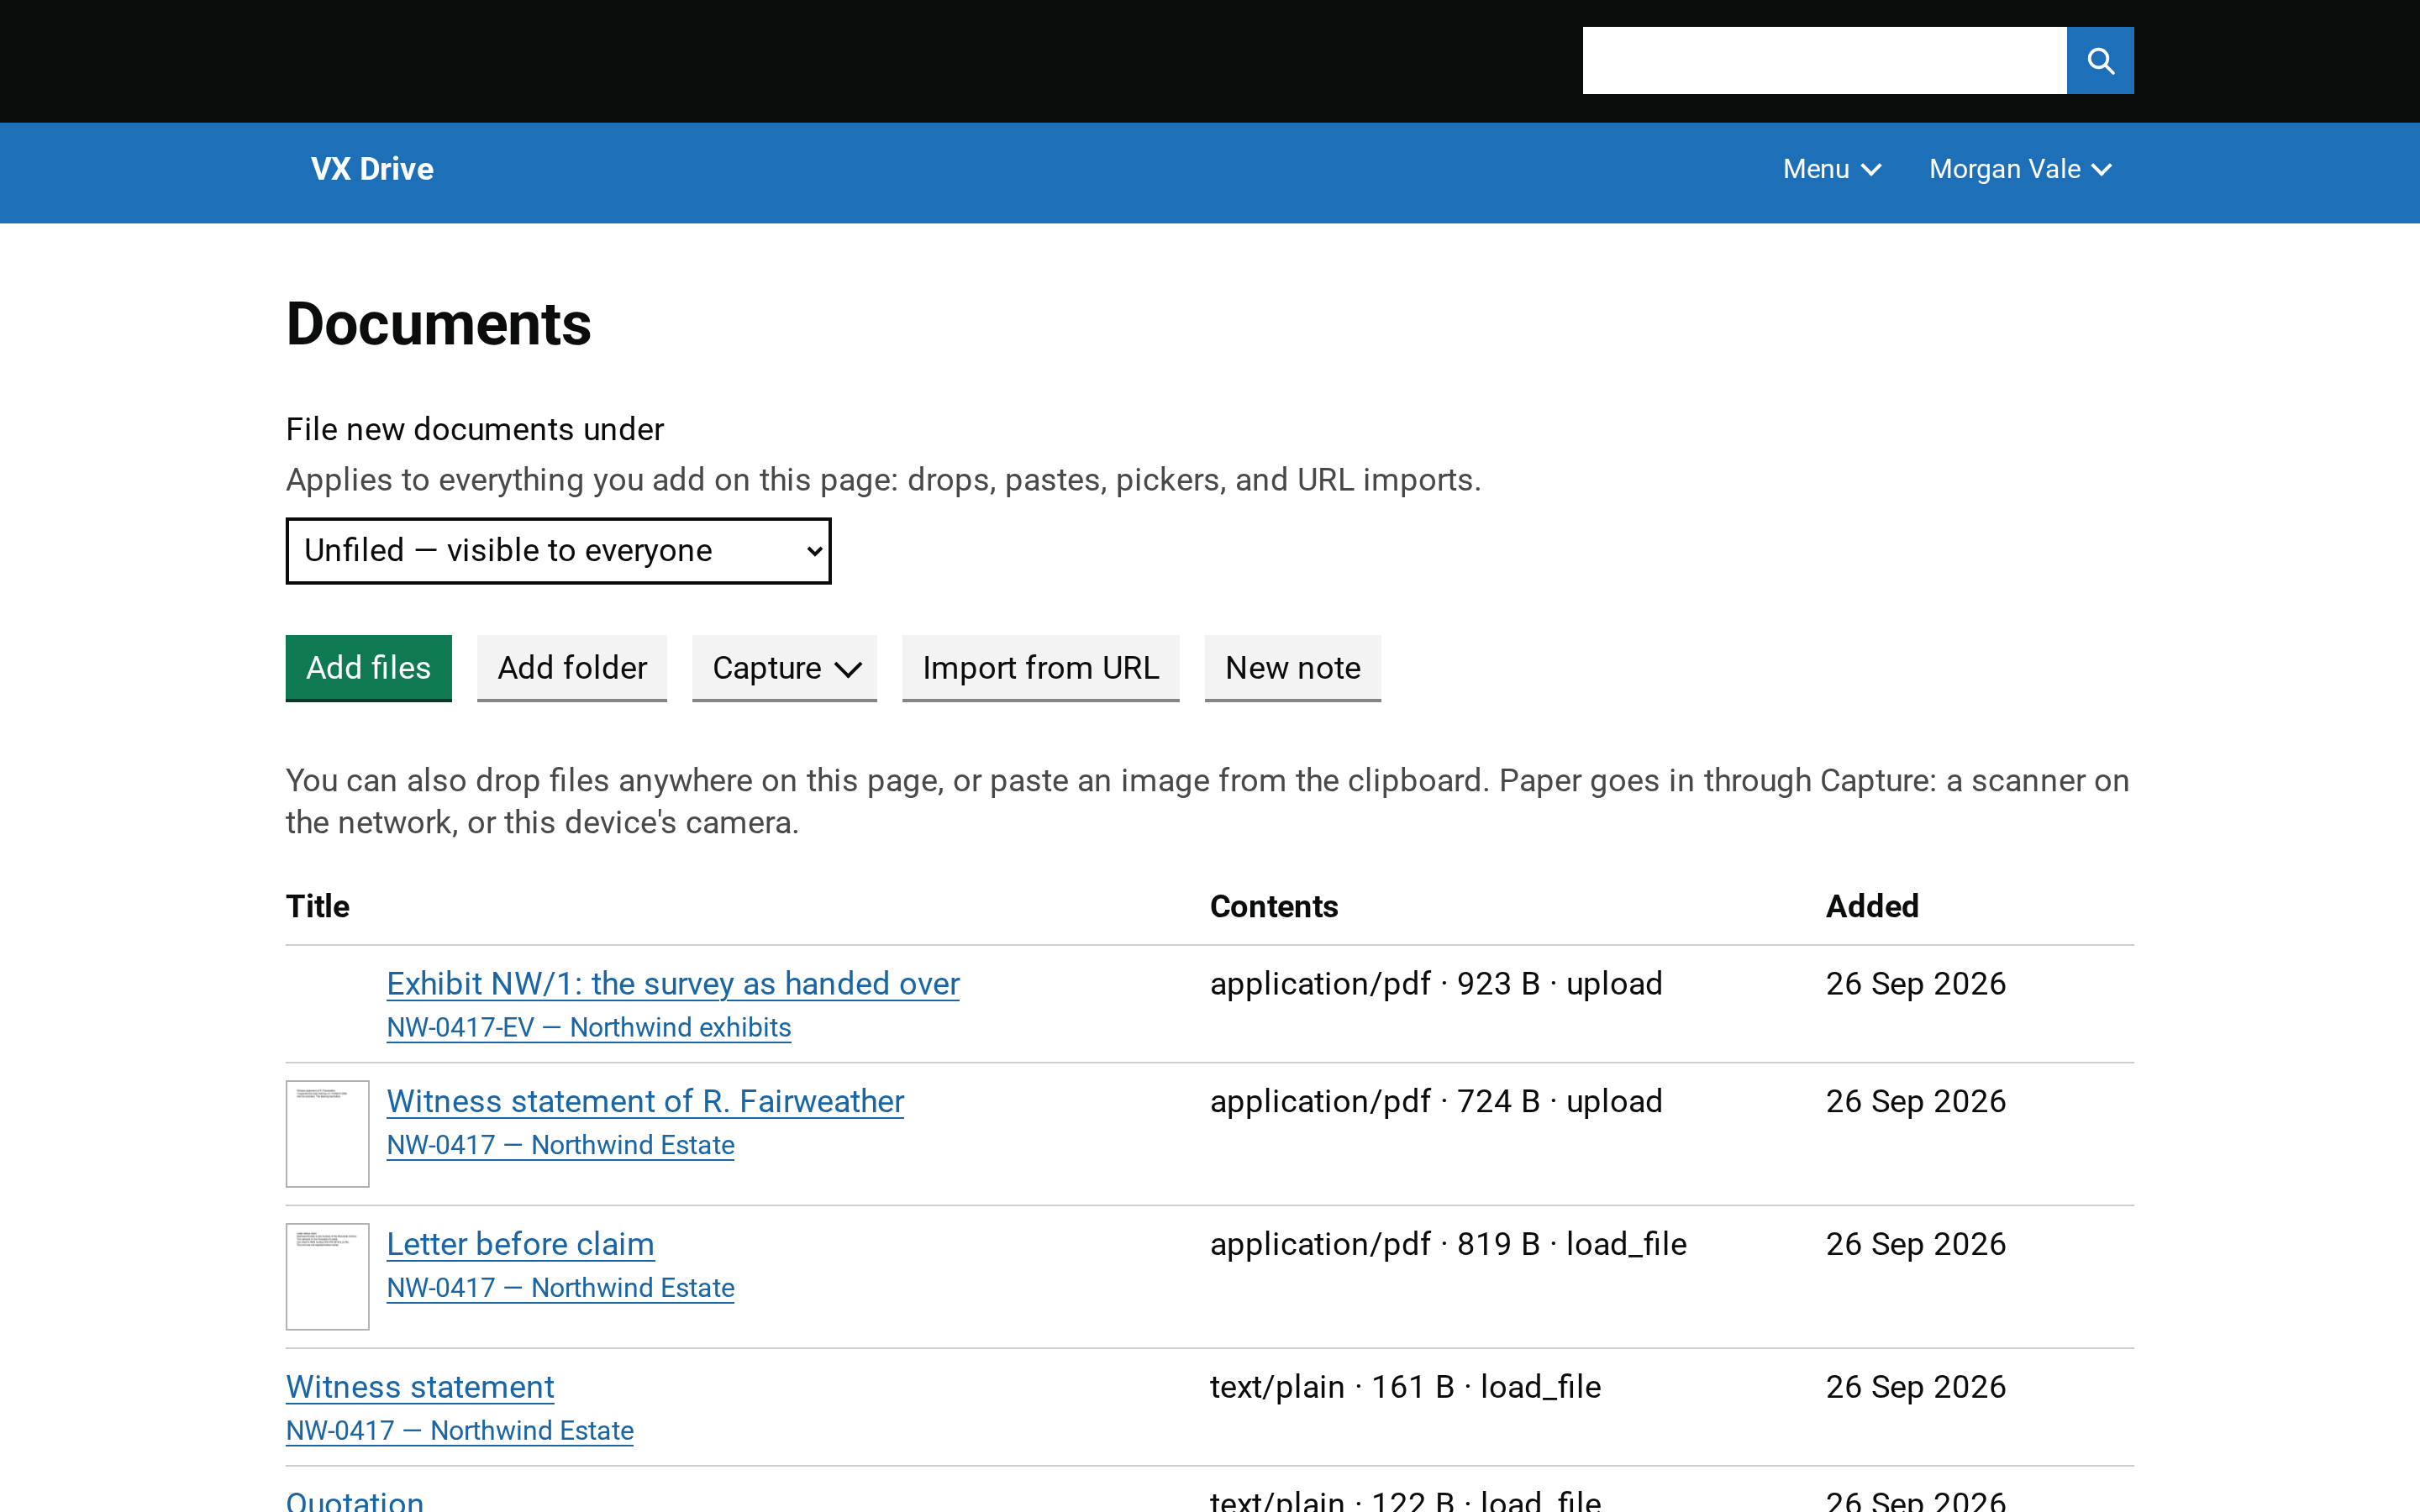Select 'application/pdf · 819 B · load_file' cell
The width and height of the screenshot is (2420, 1512).
click(x=1448, y=1244)
